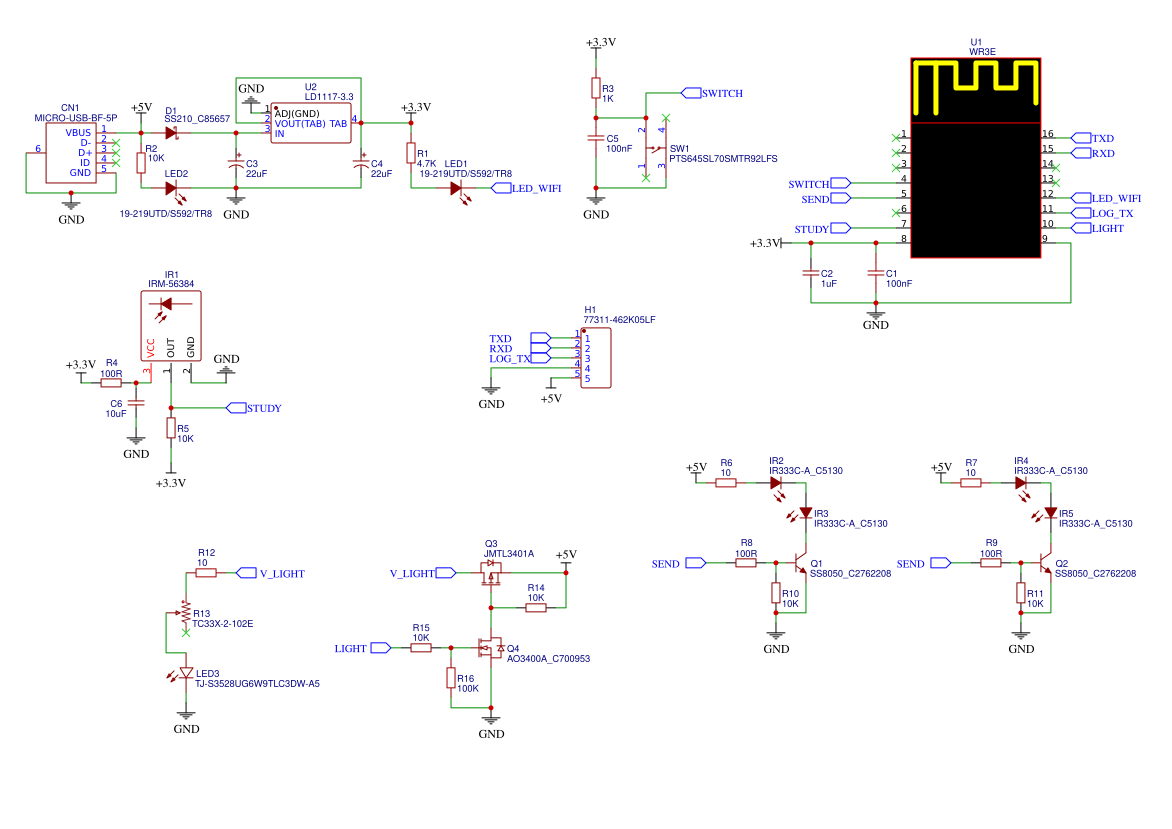This screenshot has height=829, width=1172.
Task: Click the '77311-462K05LF' part label
Action: coord(620,319)
